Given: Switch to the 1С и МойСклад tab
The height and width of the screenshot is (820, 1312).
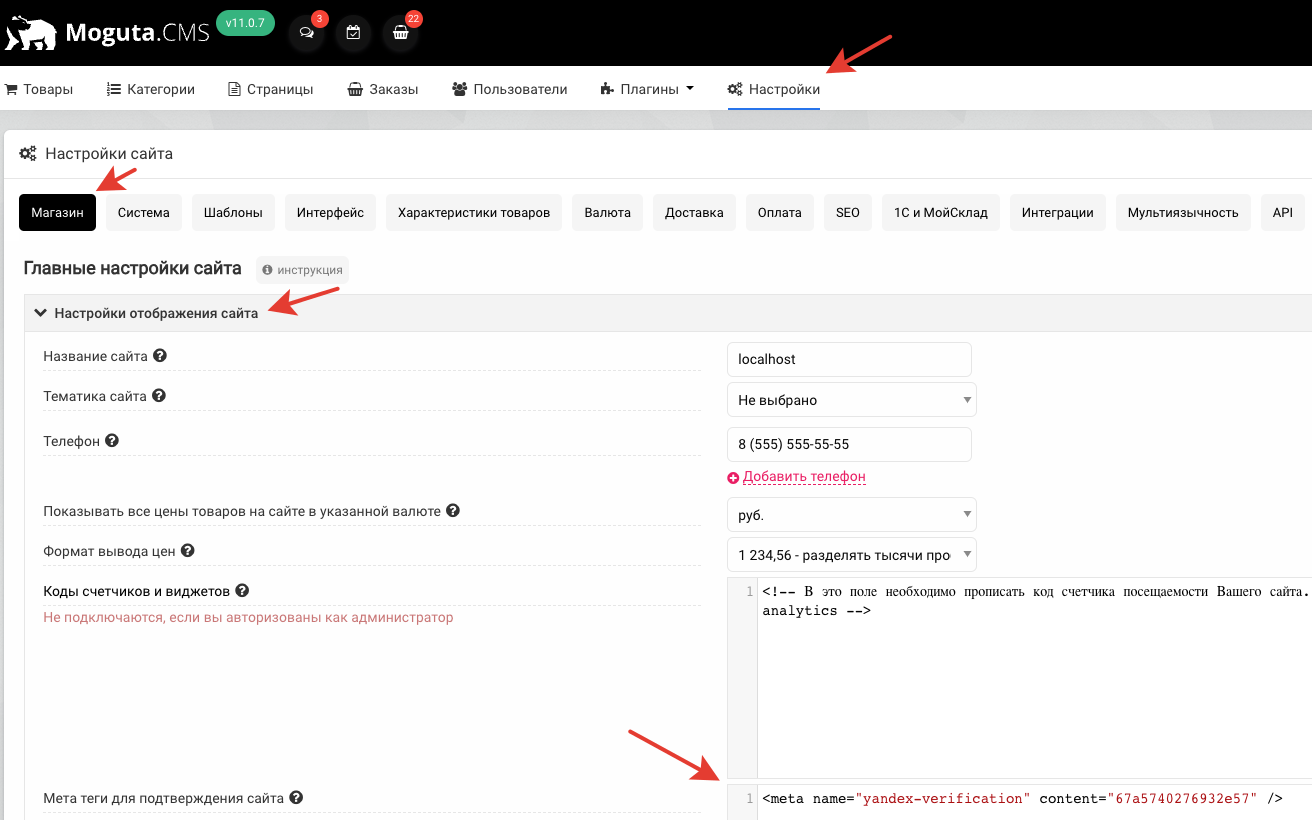Looking at the screenshot, I should [941, 212].
